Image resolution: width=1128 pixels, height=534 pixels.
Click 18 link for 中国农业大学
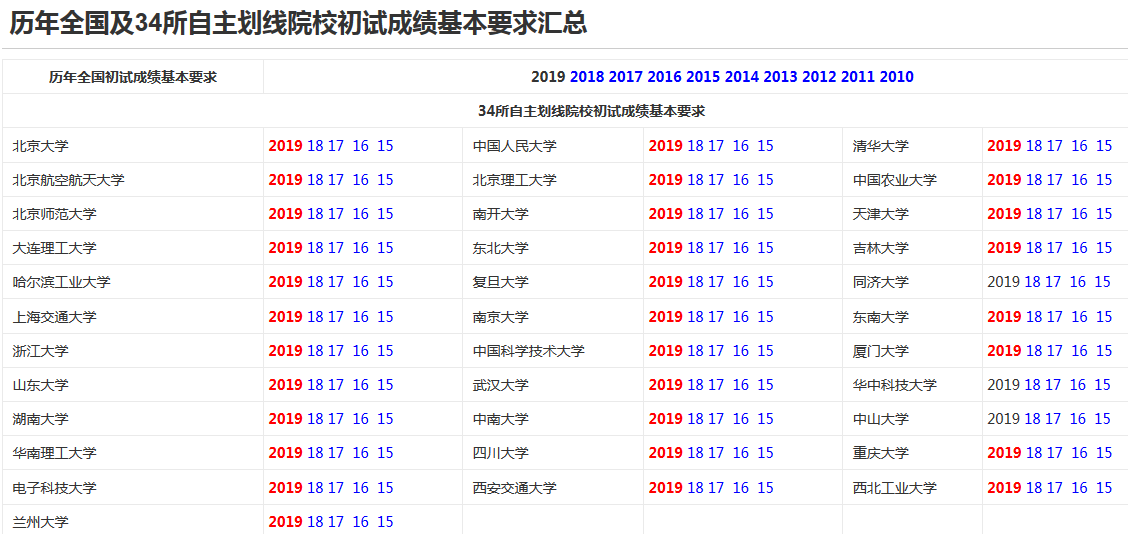point(1034,180)
